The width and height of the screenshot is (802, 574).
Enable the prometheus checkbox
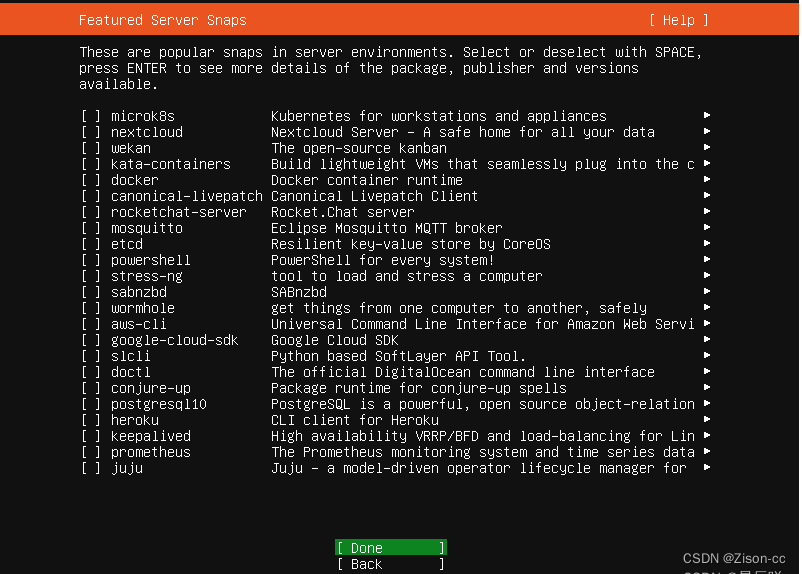pyautogui.click(x=91, y=452)
